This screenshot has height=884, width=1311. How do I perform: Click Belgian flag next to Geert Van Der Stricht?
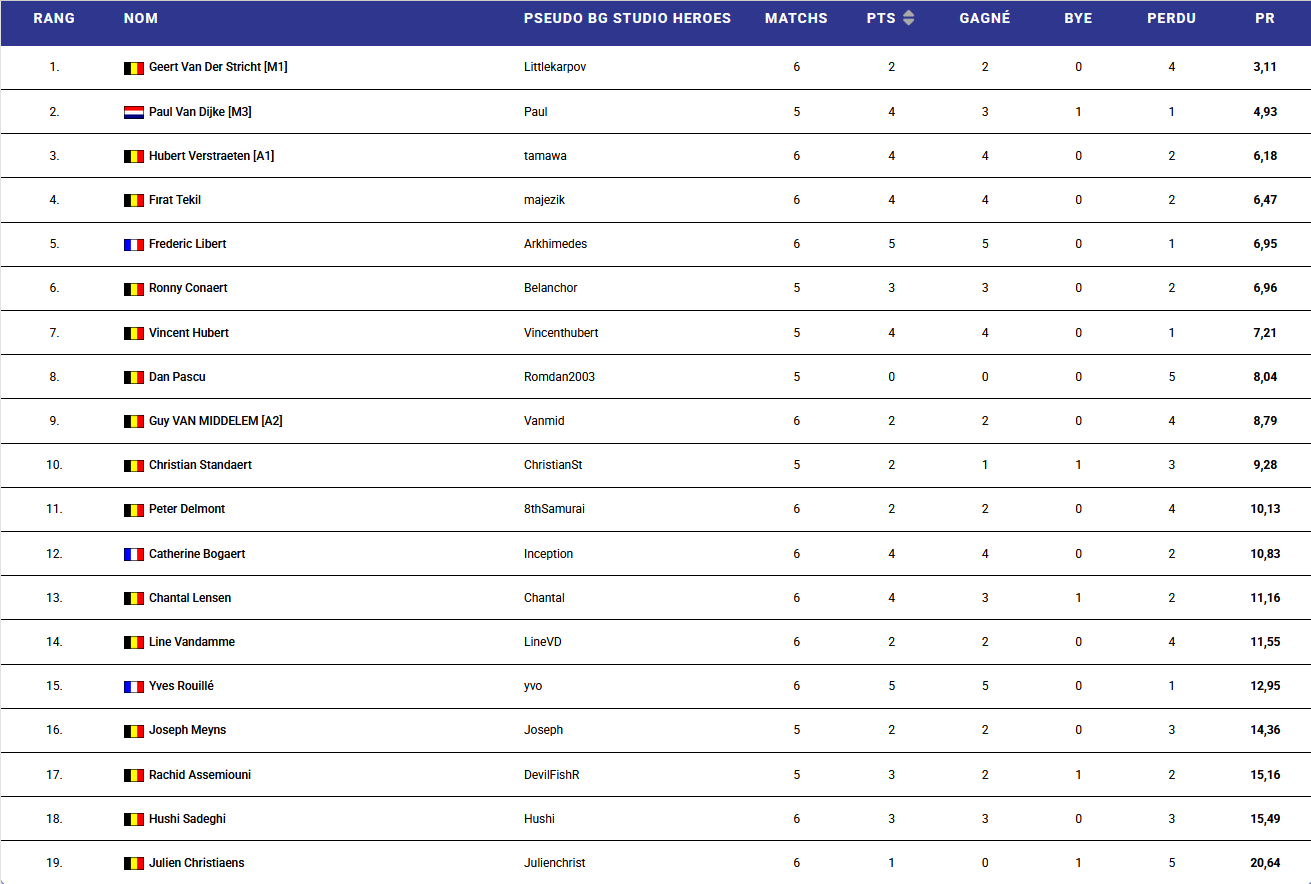[134, 68]
